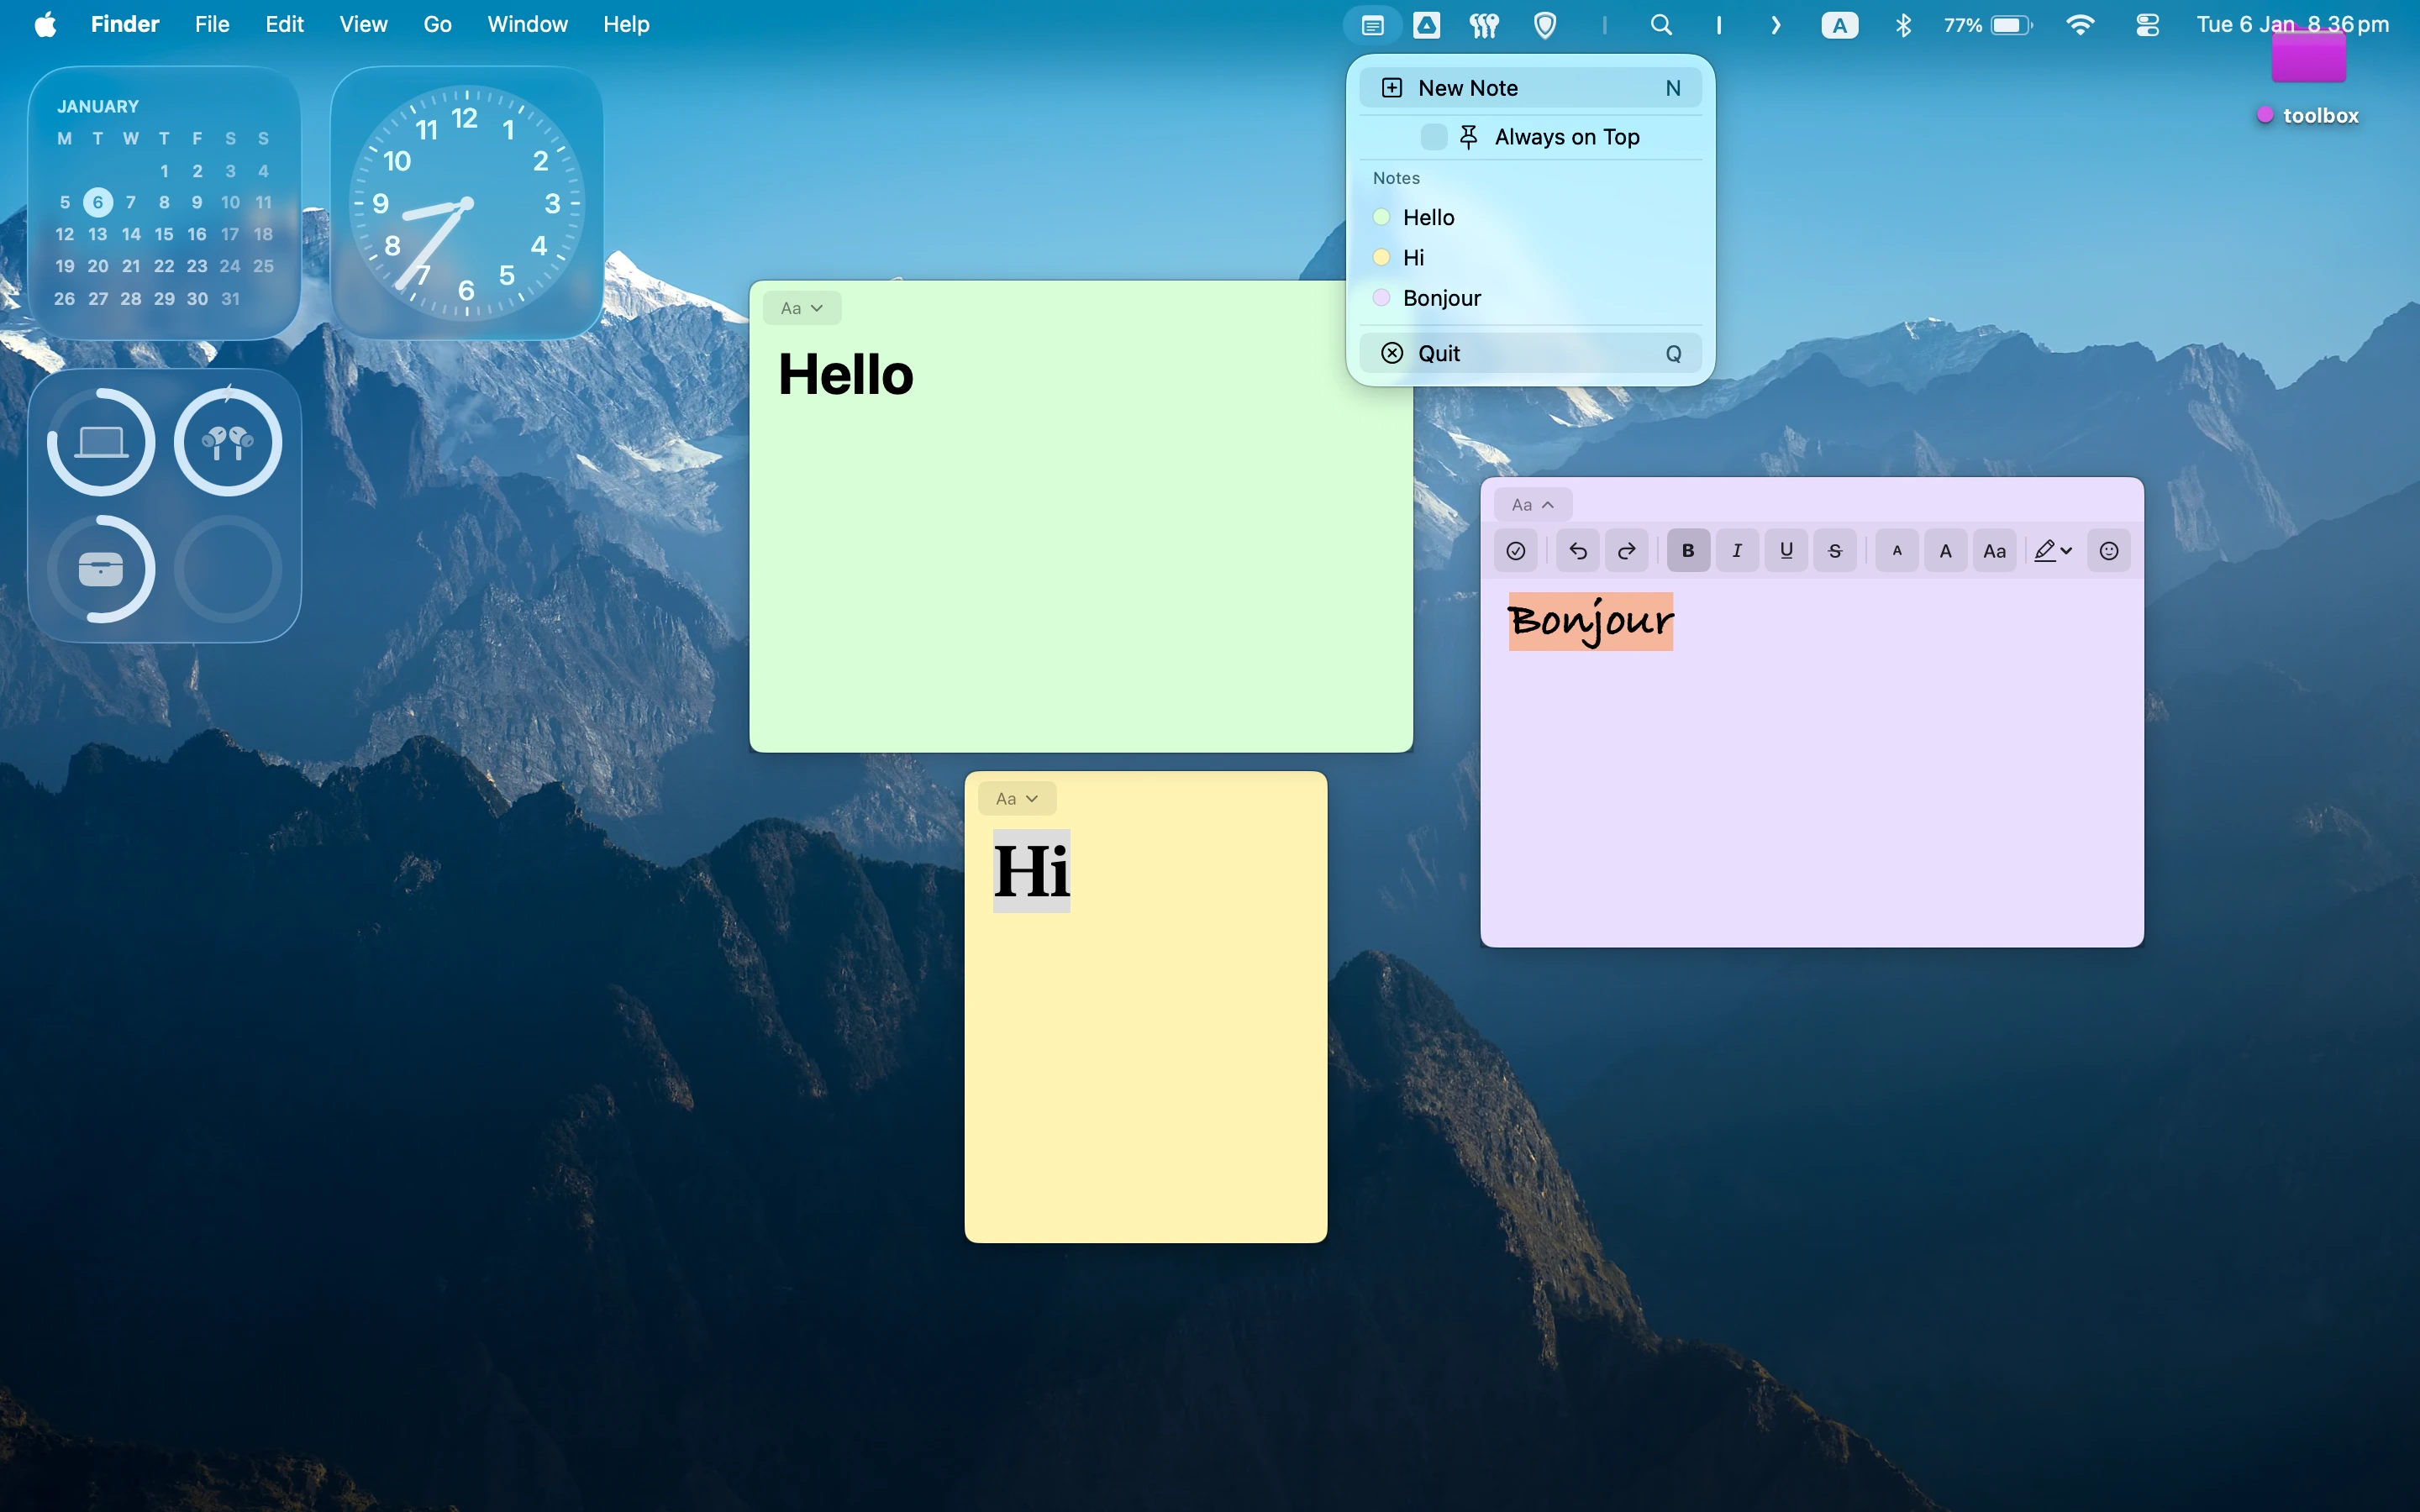Collapse the Aa toolbar on the Bonjour note
This screenshot has height=1512, width=2420.
(1531, 504)
